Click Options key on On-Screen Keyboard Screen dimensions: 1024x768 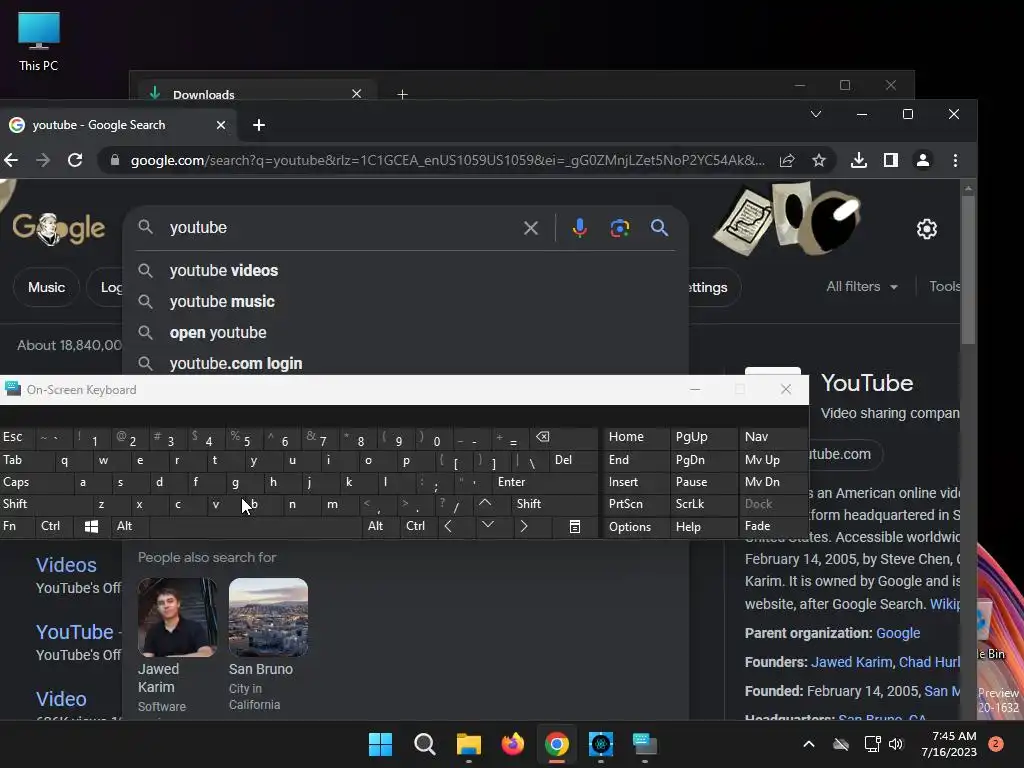pyautogui.click(x=635, y=526)
